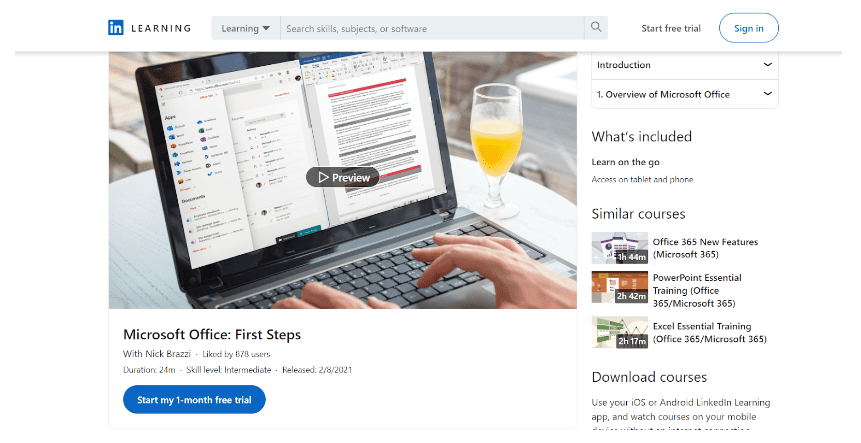This screenshot has width=861, height=443.
Task: Click the Introduction section heading
Action: click(624, 65)
